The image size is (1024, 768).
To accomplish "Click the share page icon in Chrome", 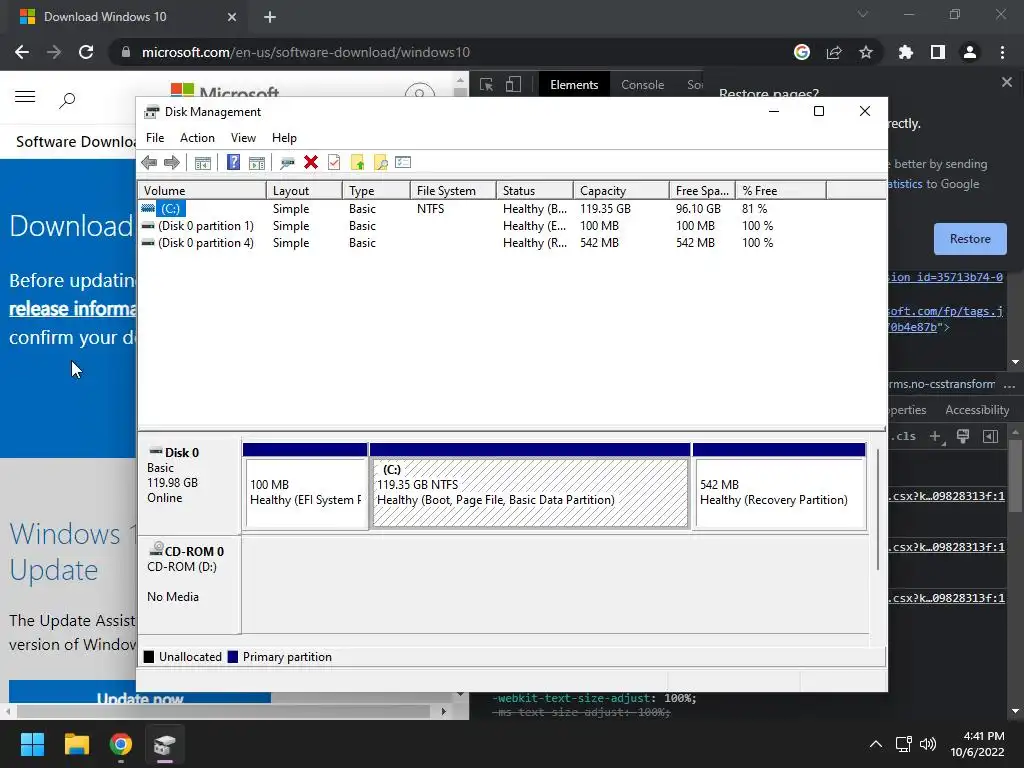I will tap(834, 52).
